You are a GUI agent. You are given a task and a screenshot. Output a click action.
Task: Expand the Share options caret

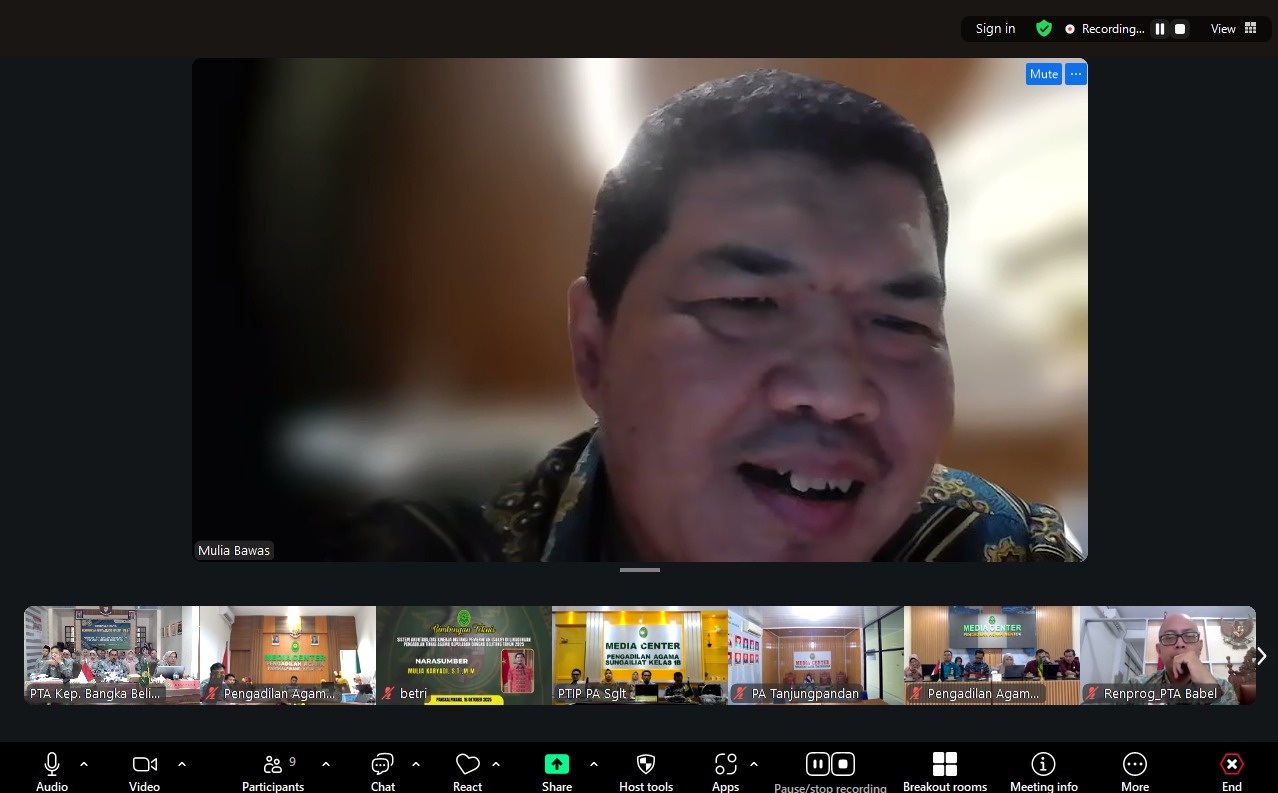pos(594,764)
